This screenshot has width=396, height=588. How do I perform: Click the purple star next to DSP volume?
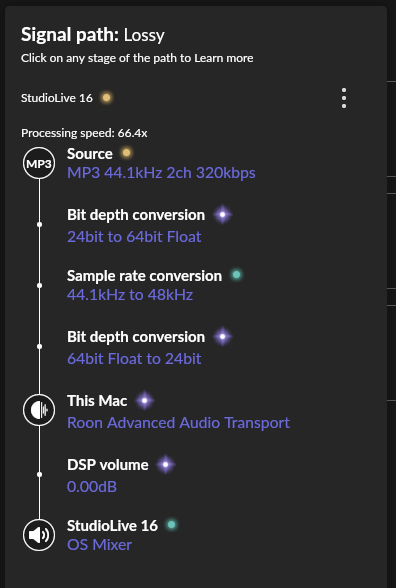click(165, 465)
